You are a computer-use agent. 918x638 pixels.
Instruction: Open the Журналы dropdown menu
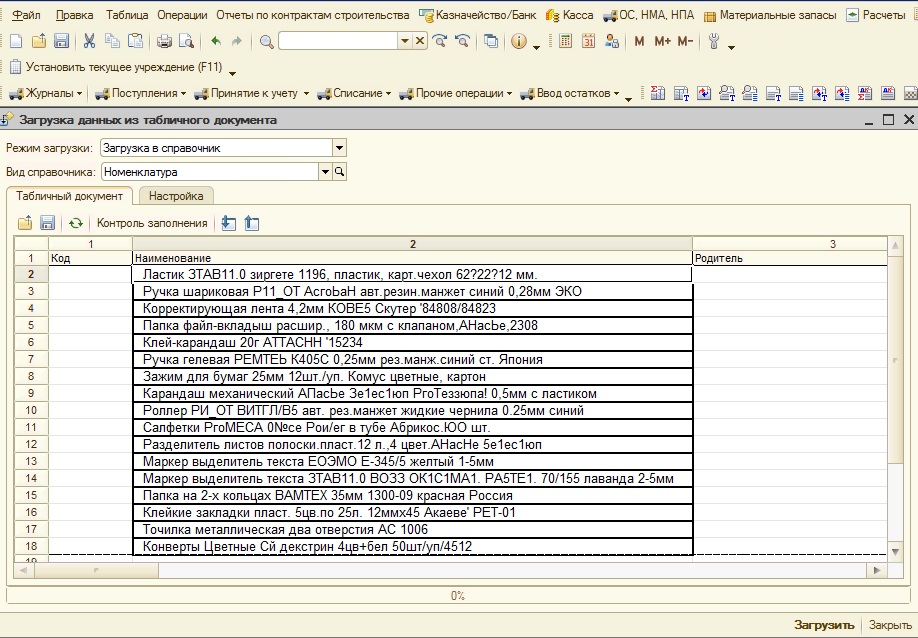[47, 93]
